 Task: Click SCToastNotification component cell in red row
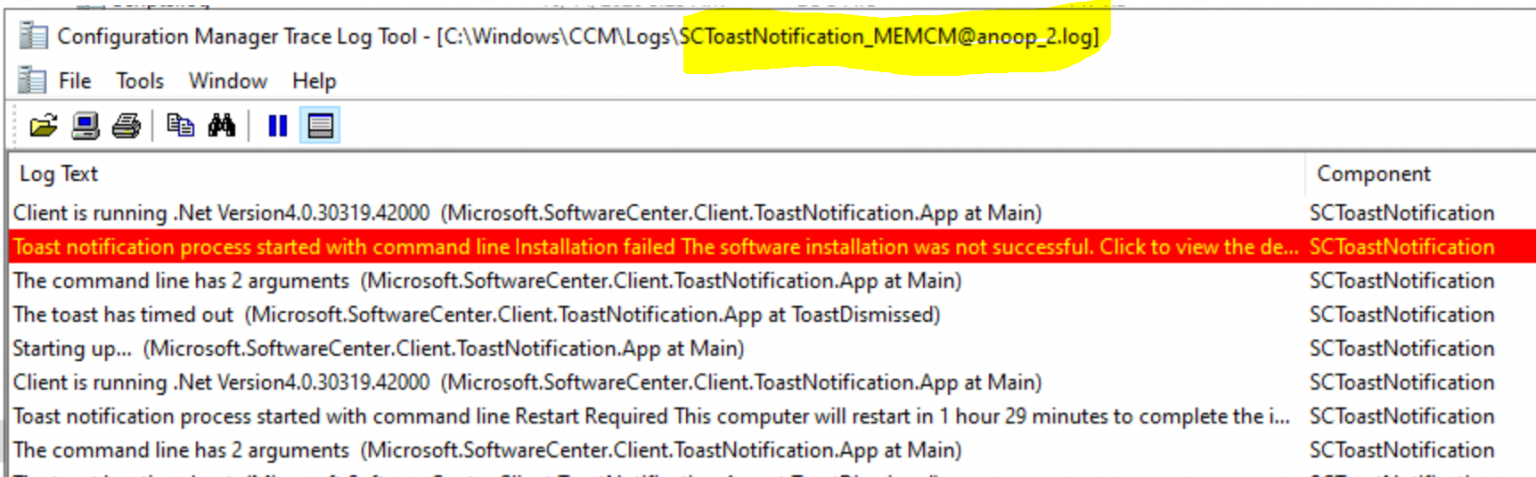coord(1402,247)
